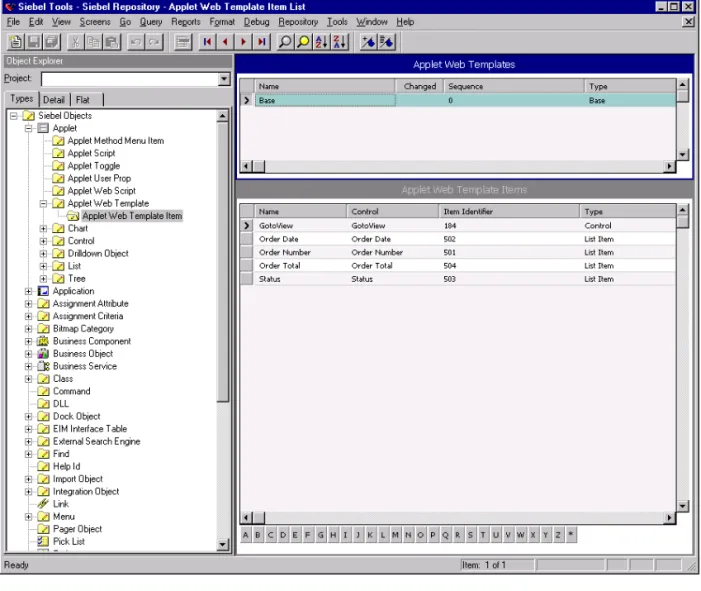The width and height of the screenshot is (701, 591).
Task: Click the Undo toolbar icon
Action: [x=135, y=42]
